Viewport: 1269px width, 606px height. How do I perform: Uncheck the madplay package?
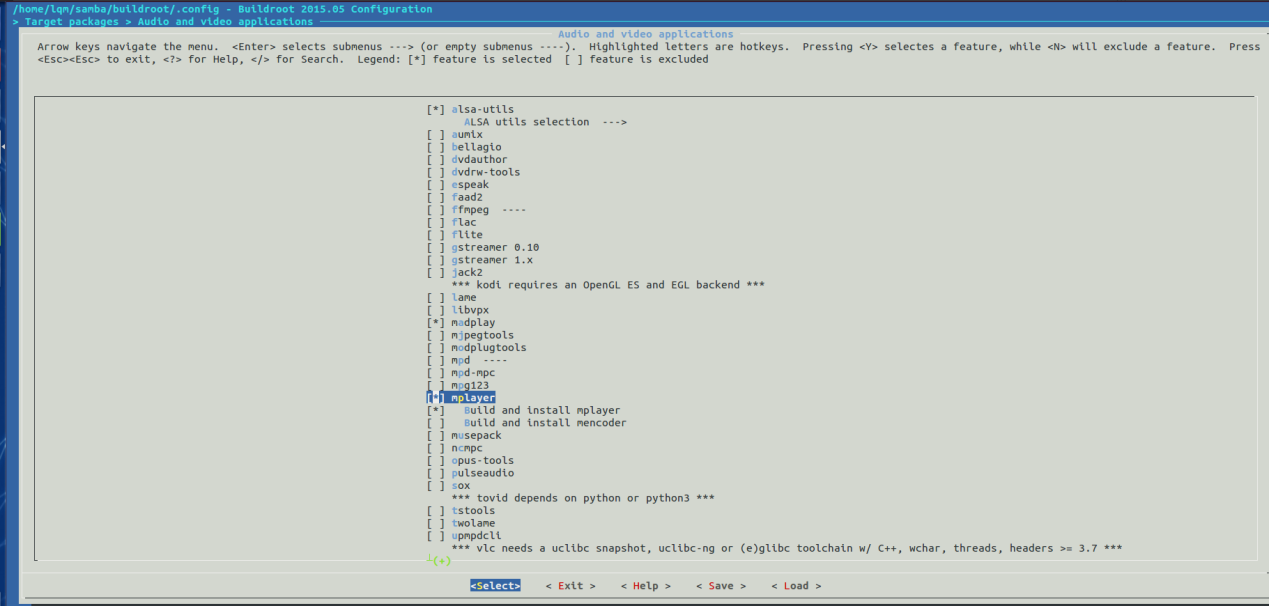435,323
